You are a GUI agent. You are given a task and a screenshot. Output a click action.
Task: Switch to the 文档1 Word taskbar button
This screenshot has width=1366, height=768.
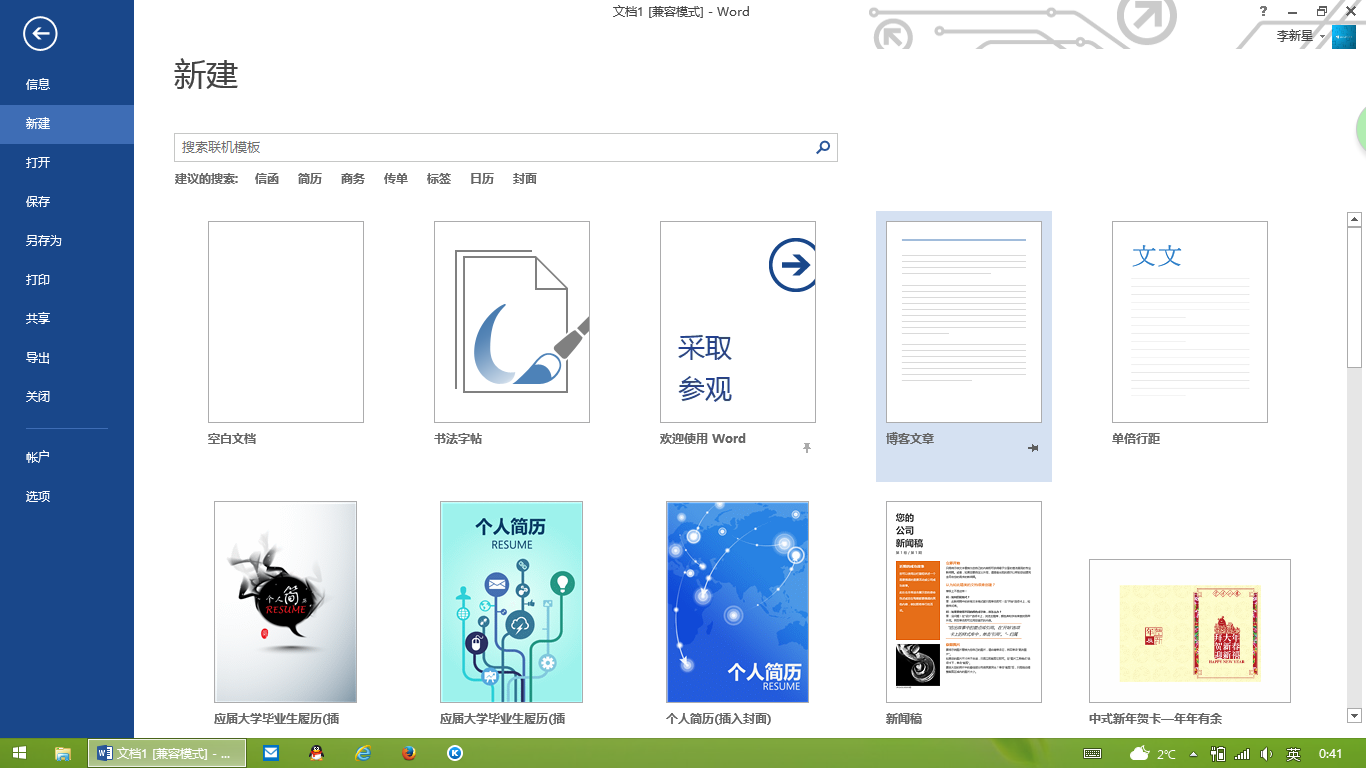(165, 753)
